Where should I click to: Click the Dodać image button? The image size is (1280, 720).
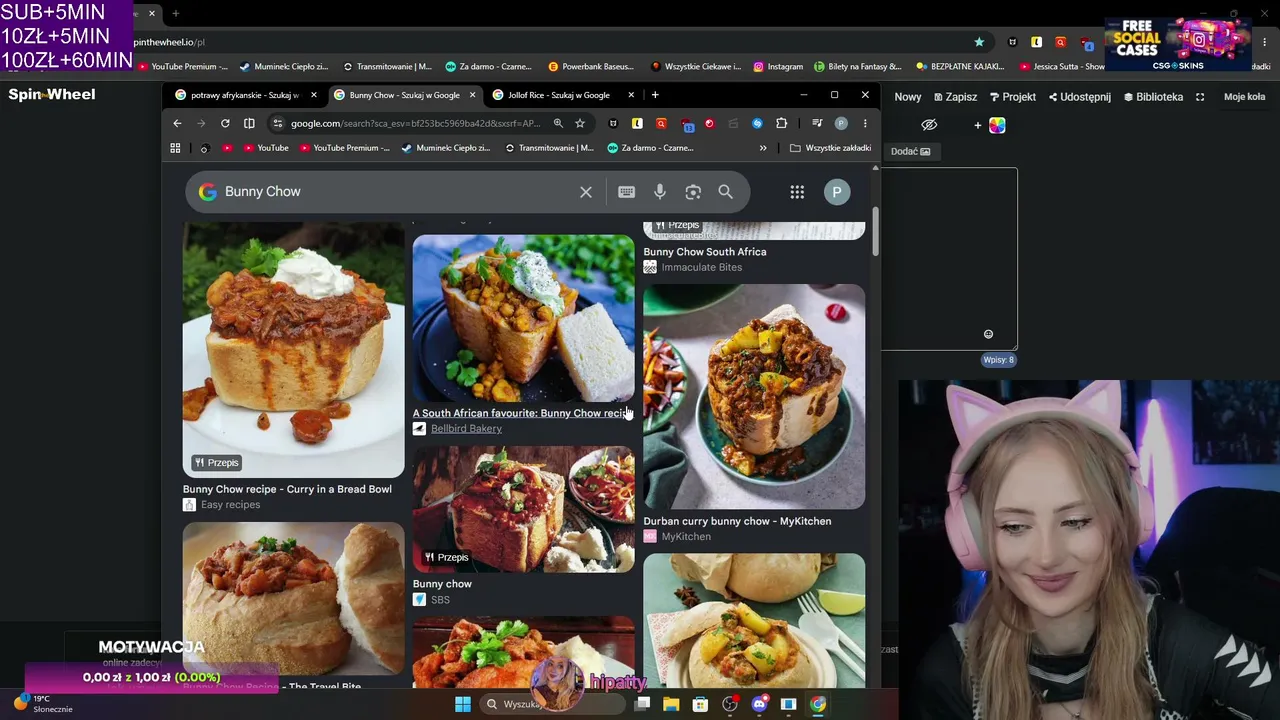pyautogui.click(x=910, y=151)
